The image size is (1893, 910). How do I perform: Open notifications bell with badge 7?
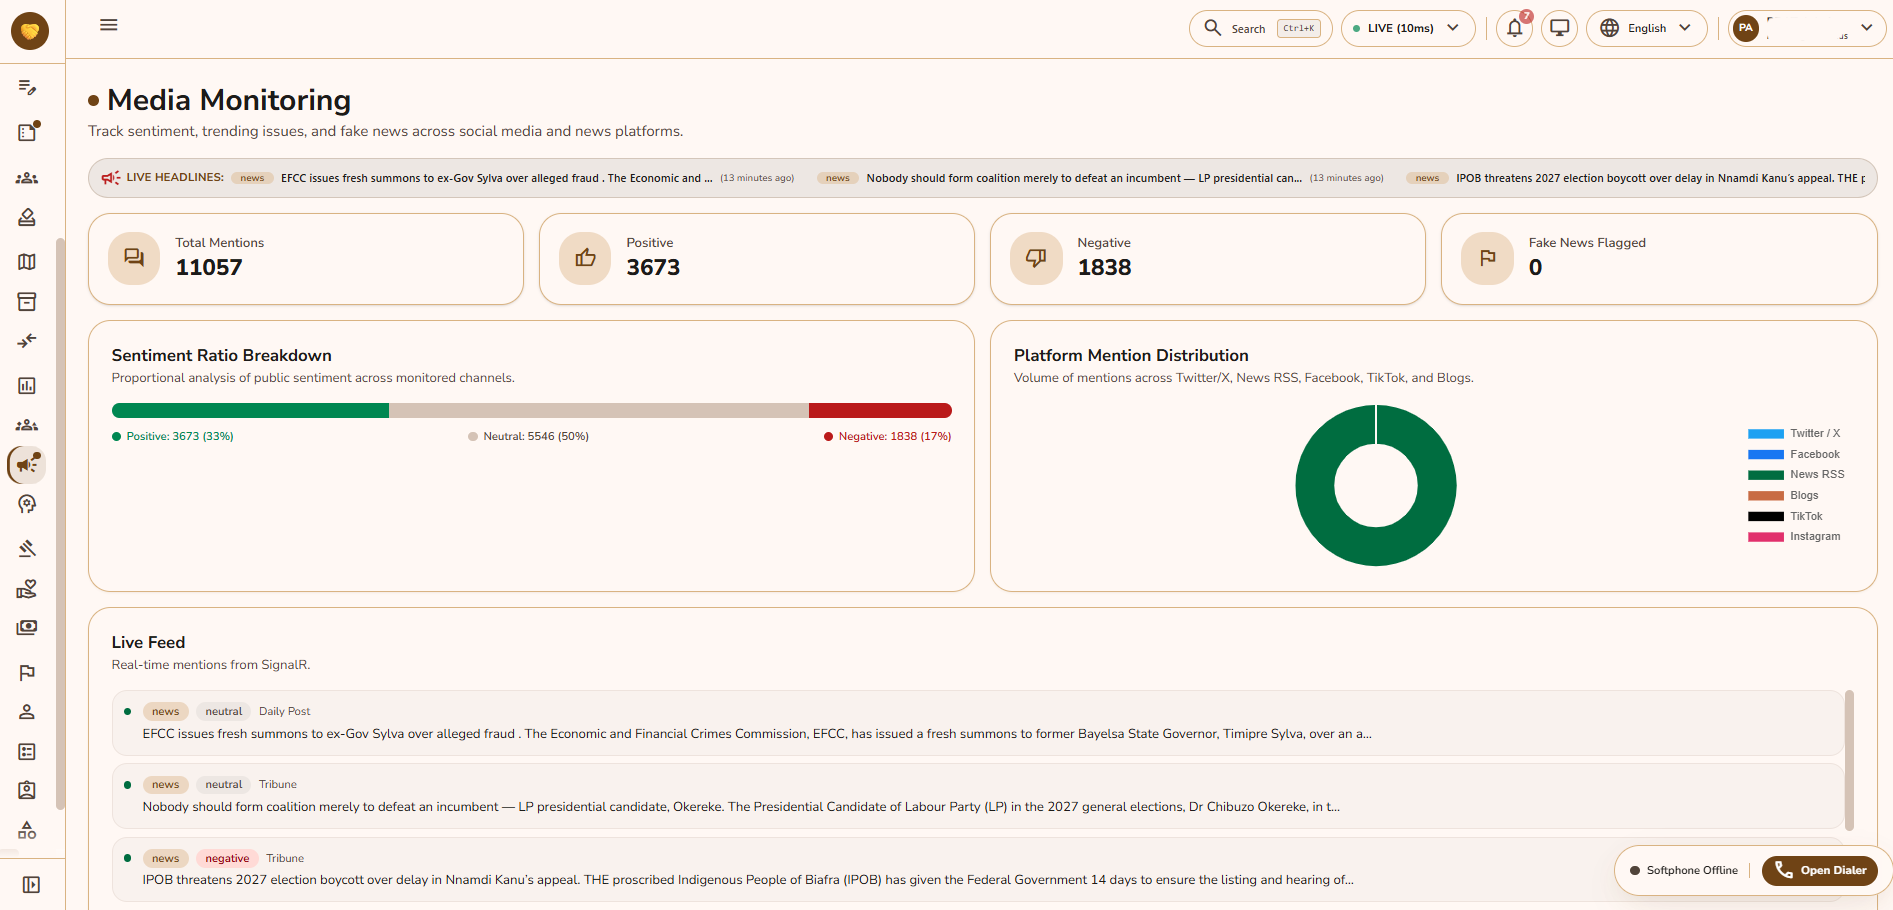[x=1515, y=28]
